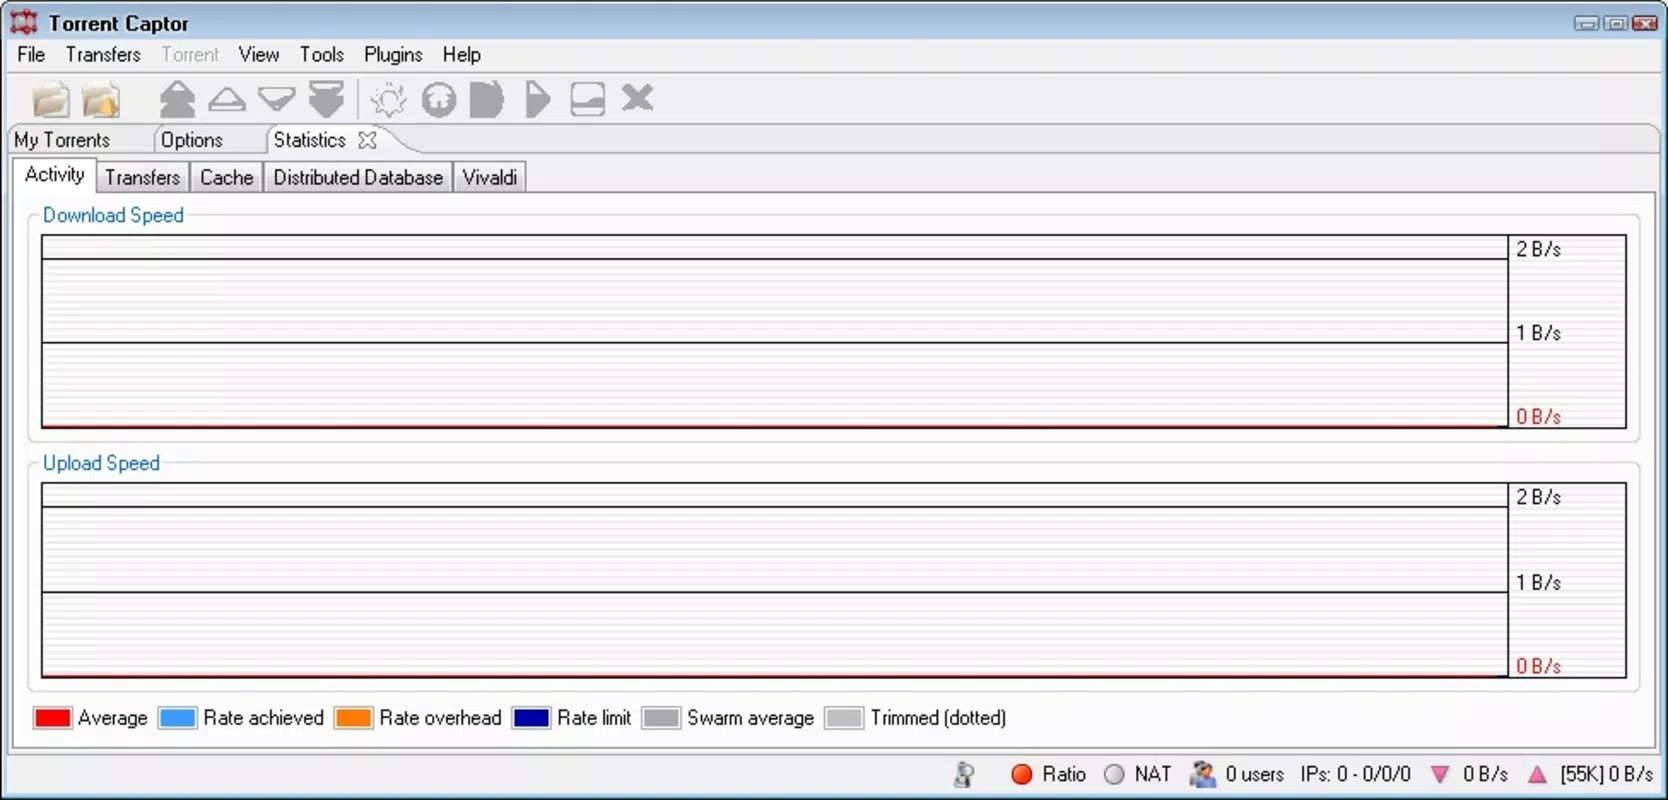This screenshot has width=1668, height=800.
Task: Click the pink upload arrow in status bar
Action: point(1538,774)
